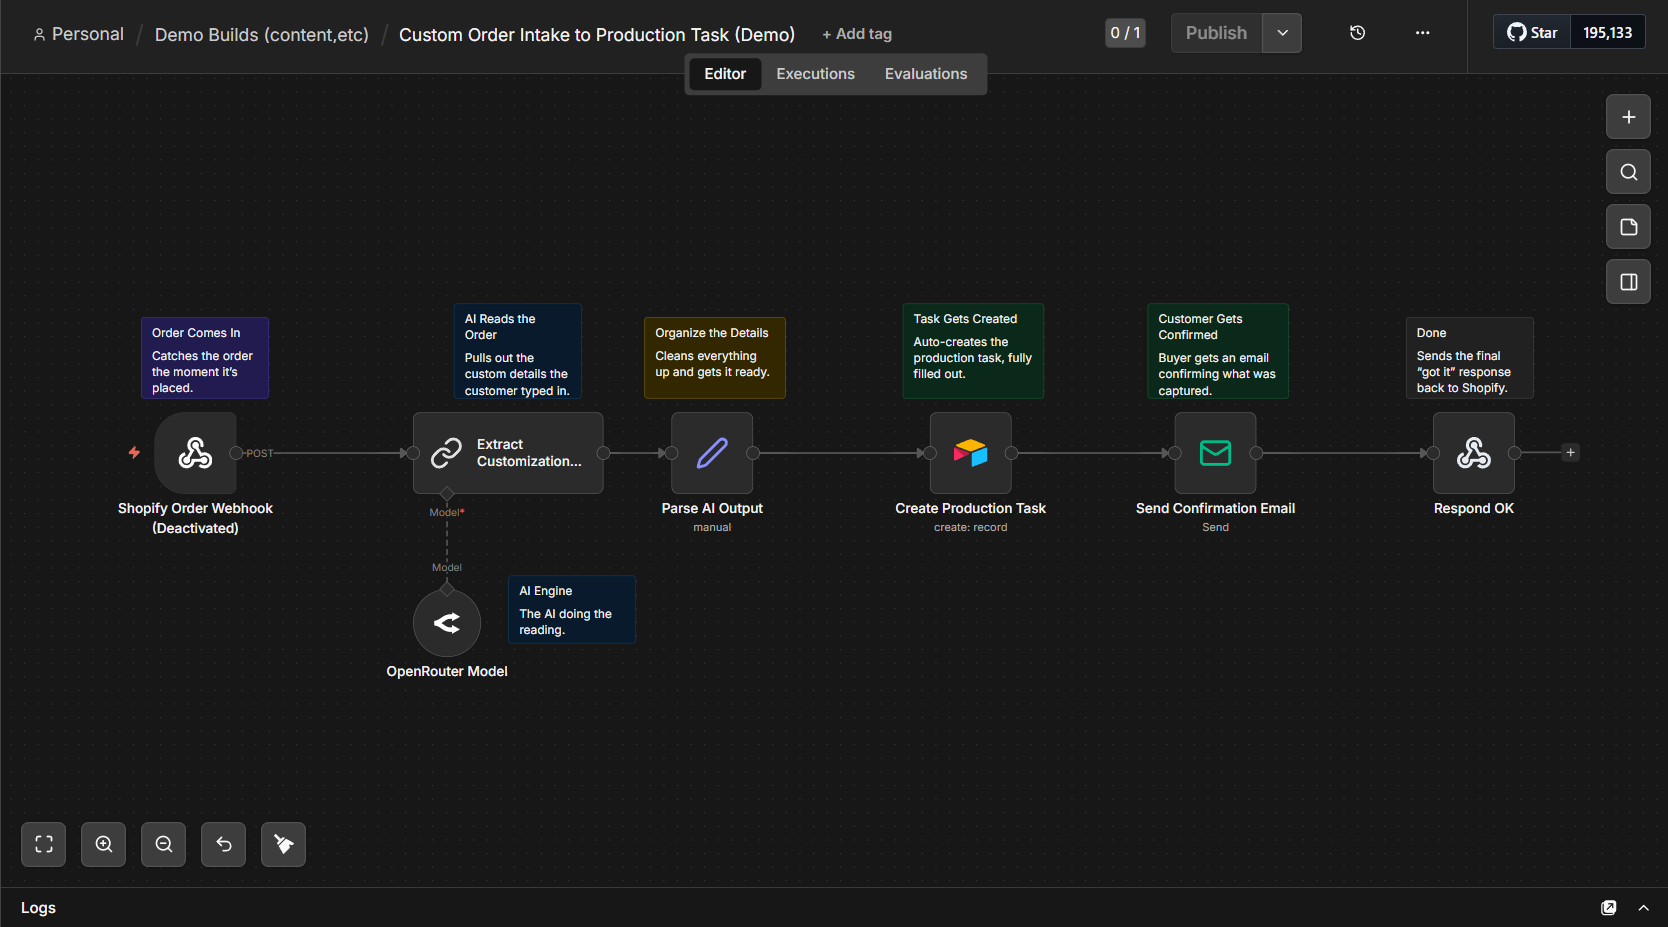
Task: Add a sticky note to the canvas
Action: (1628, 227)
